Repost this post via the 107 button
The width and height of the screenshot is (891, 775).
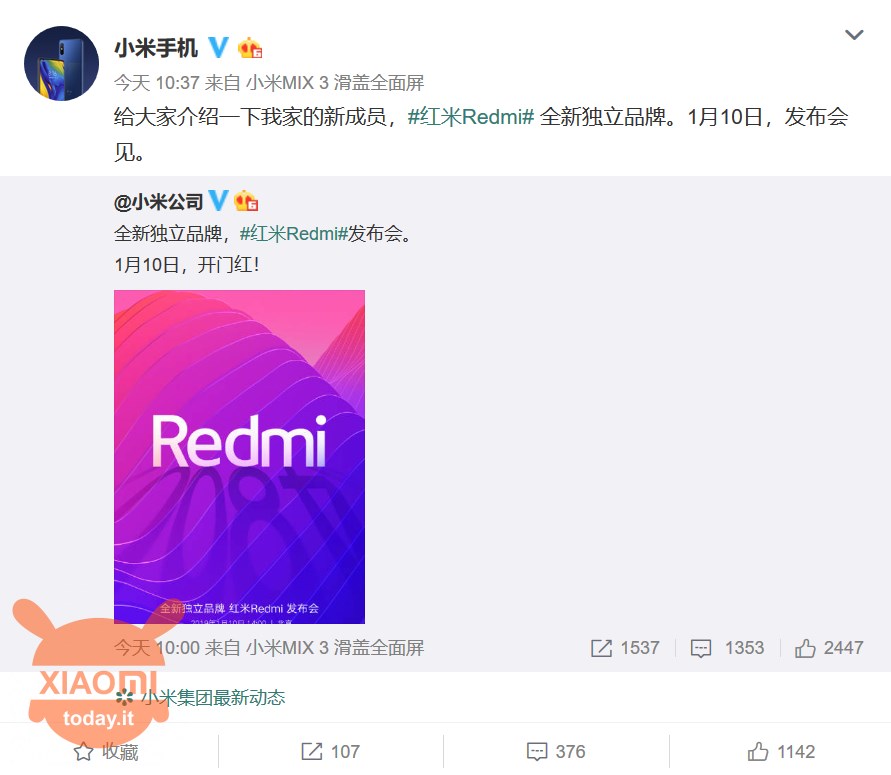331,752
